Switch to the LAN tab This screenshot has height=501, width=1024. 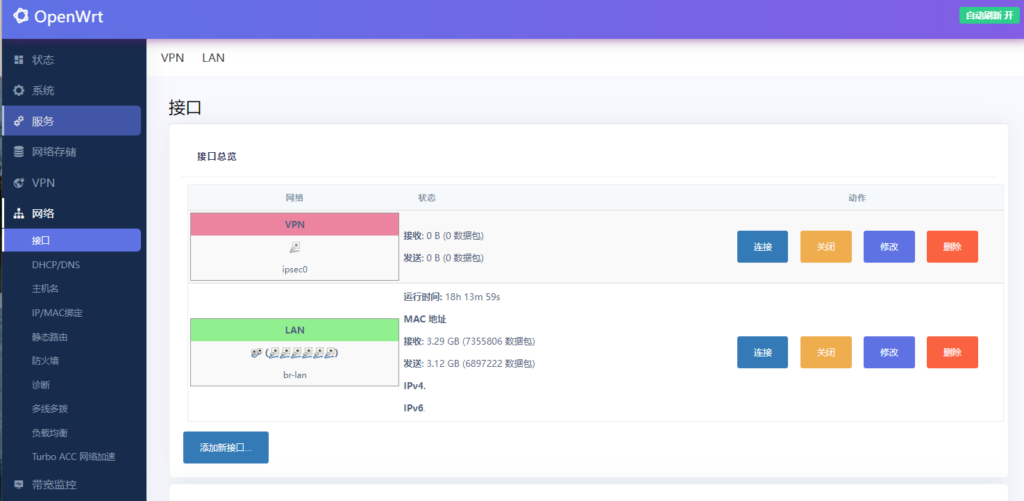point(213,57)
